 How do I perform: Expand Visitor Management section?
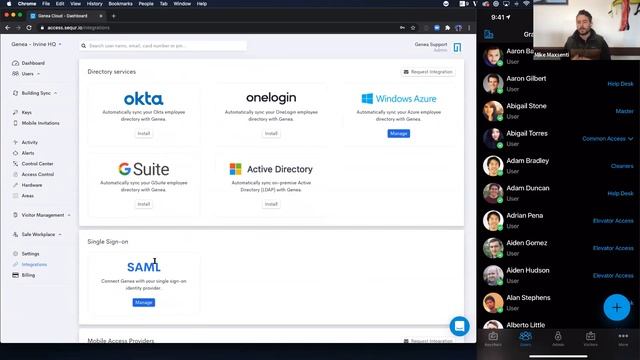click(x=42, y=215)
